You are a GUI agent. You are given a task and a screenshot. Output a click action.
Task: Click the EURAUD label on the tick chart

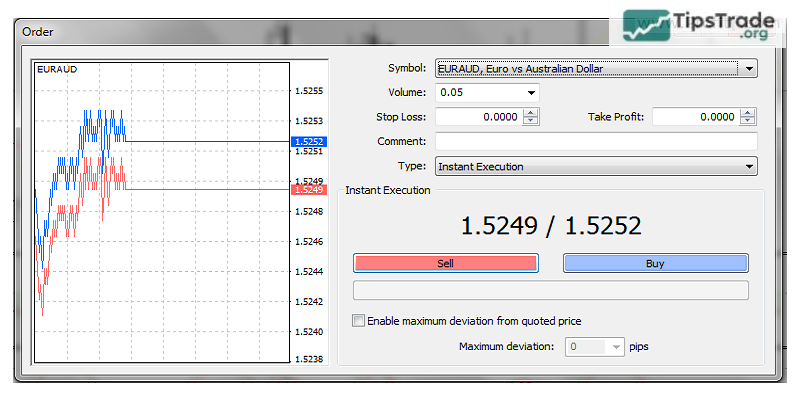click(x=56, y=70)
